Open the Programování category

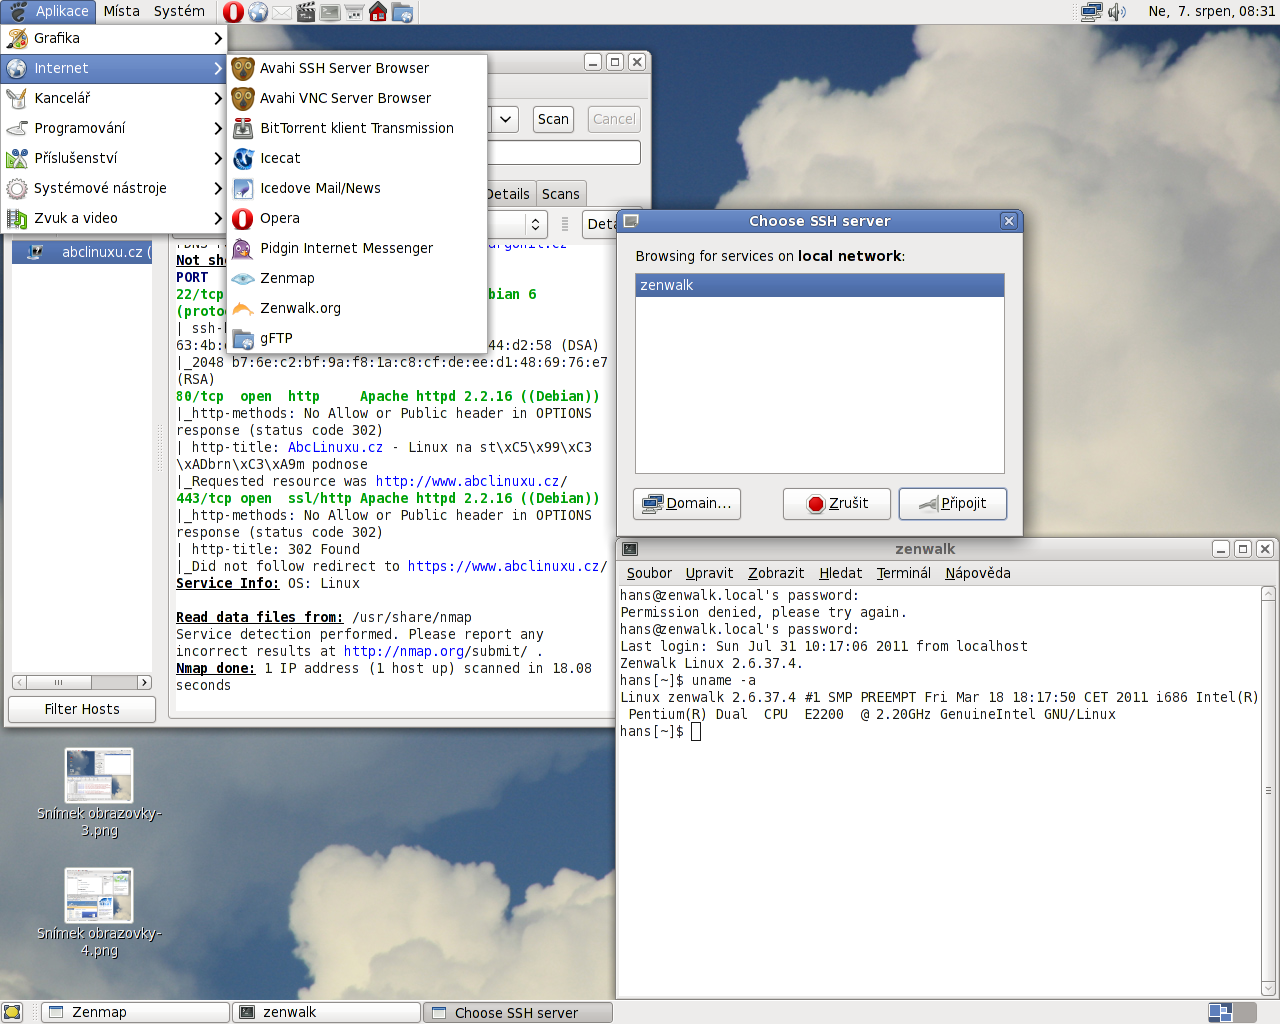click(114, 128)
